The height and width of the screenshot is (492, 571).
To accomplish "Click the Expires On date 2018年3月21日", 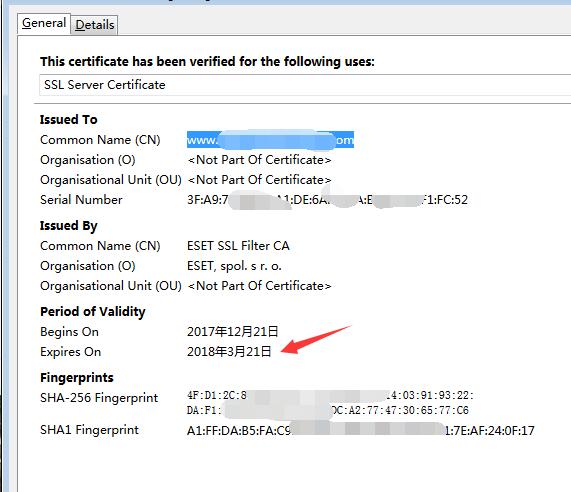I will pos(229,352).
